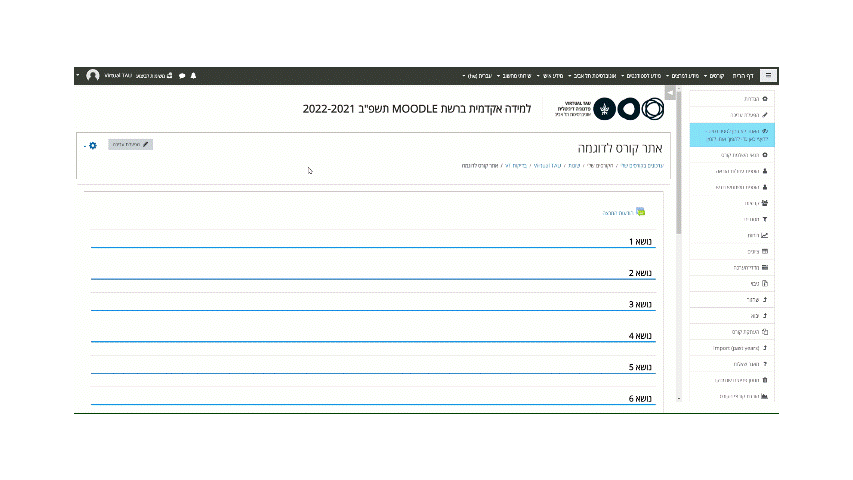Open the notifications bell icon

pos(193,76)
